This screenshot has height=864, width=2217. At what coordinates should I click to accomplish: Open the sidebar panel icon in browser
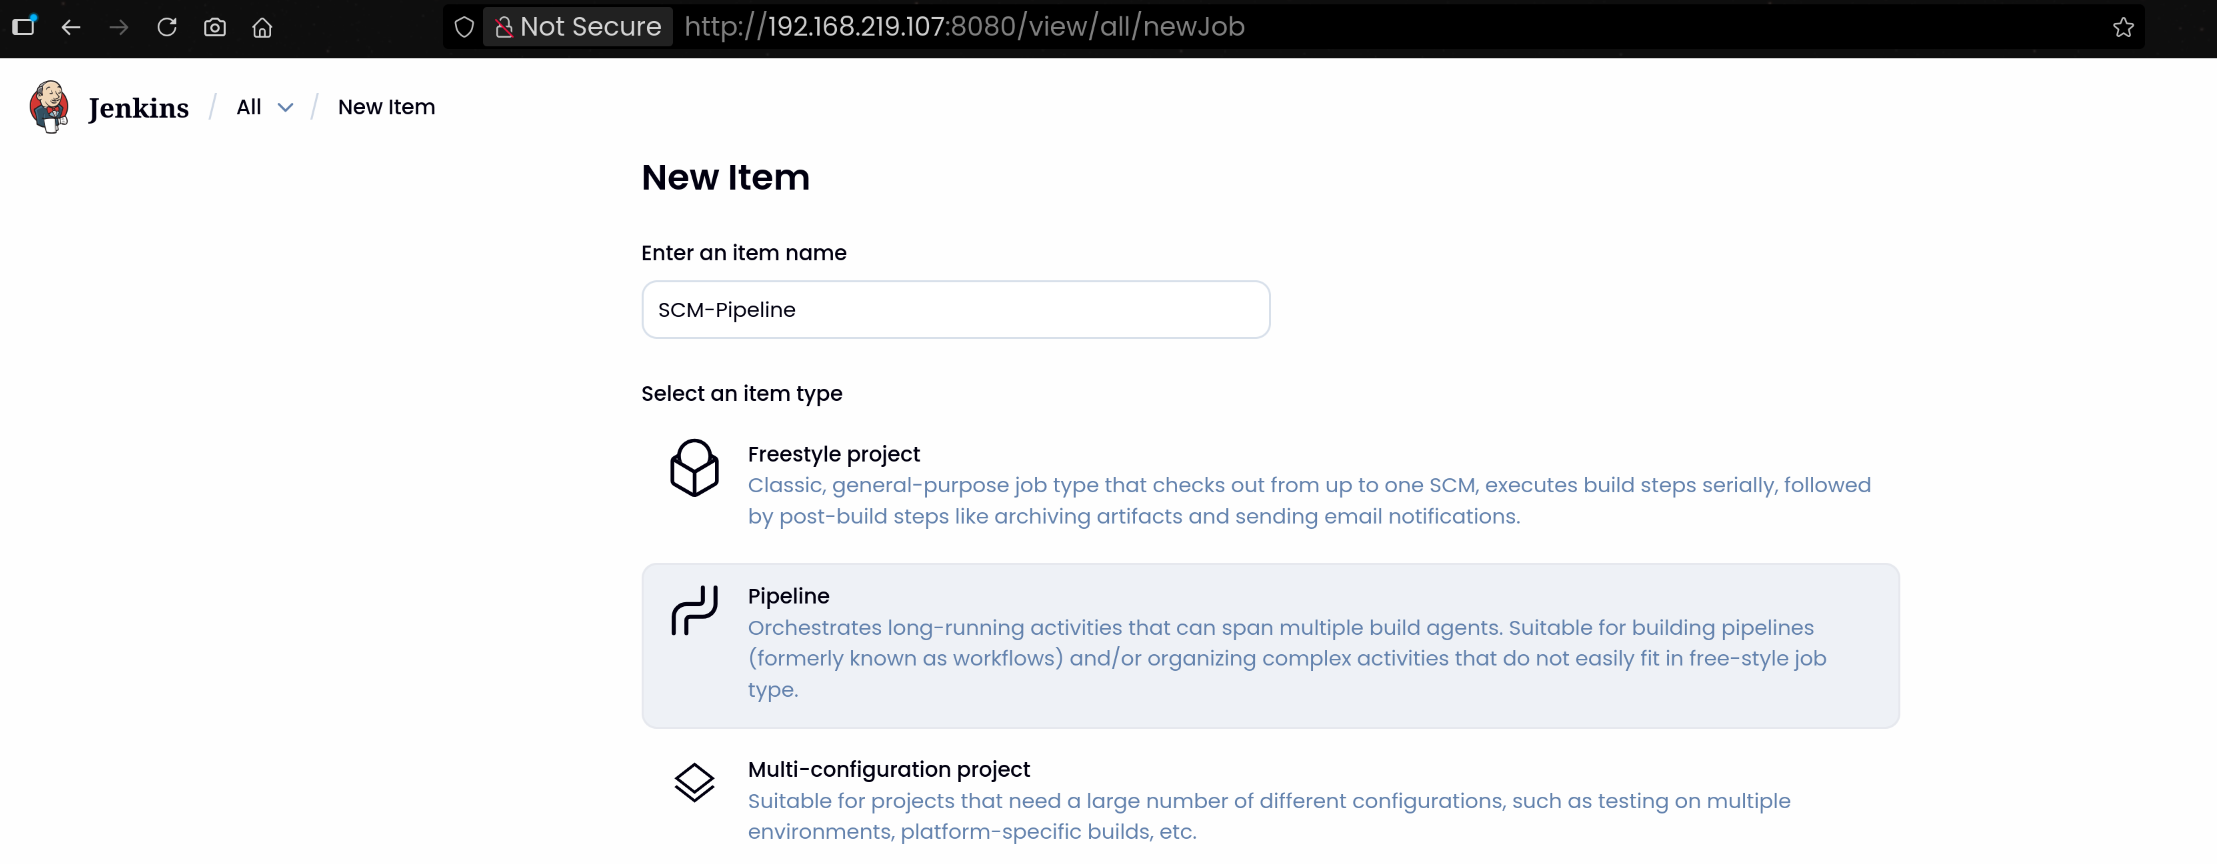(24, 26)
